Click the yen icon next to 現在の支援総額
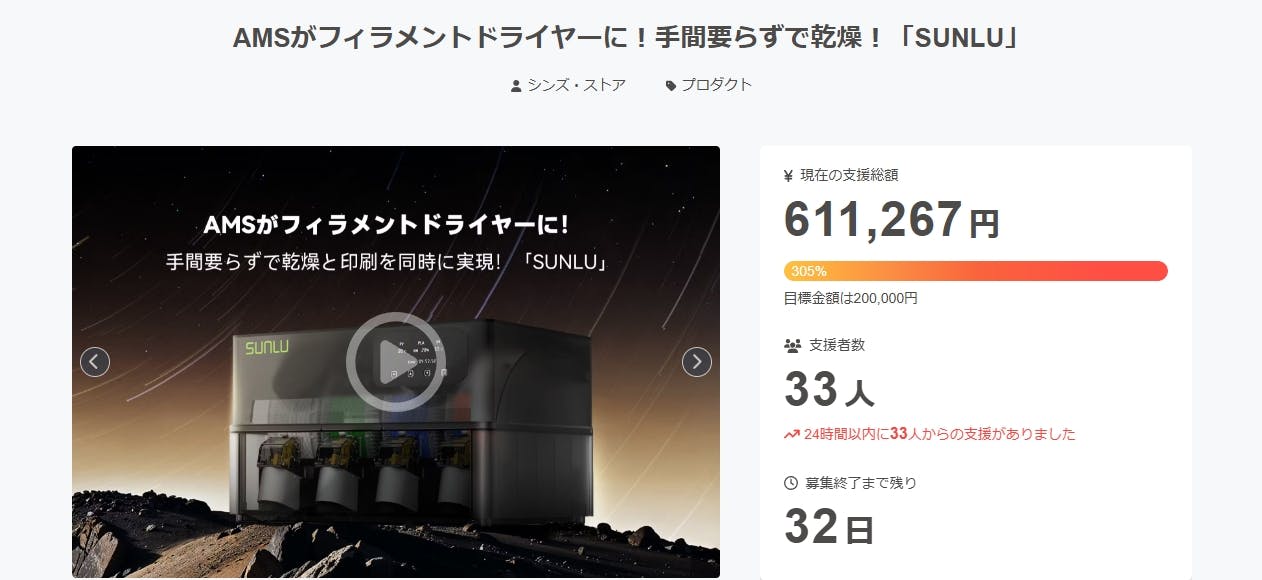1262x580 pixels. 789,175
